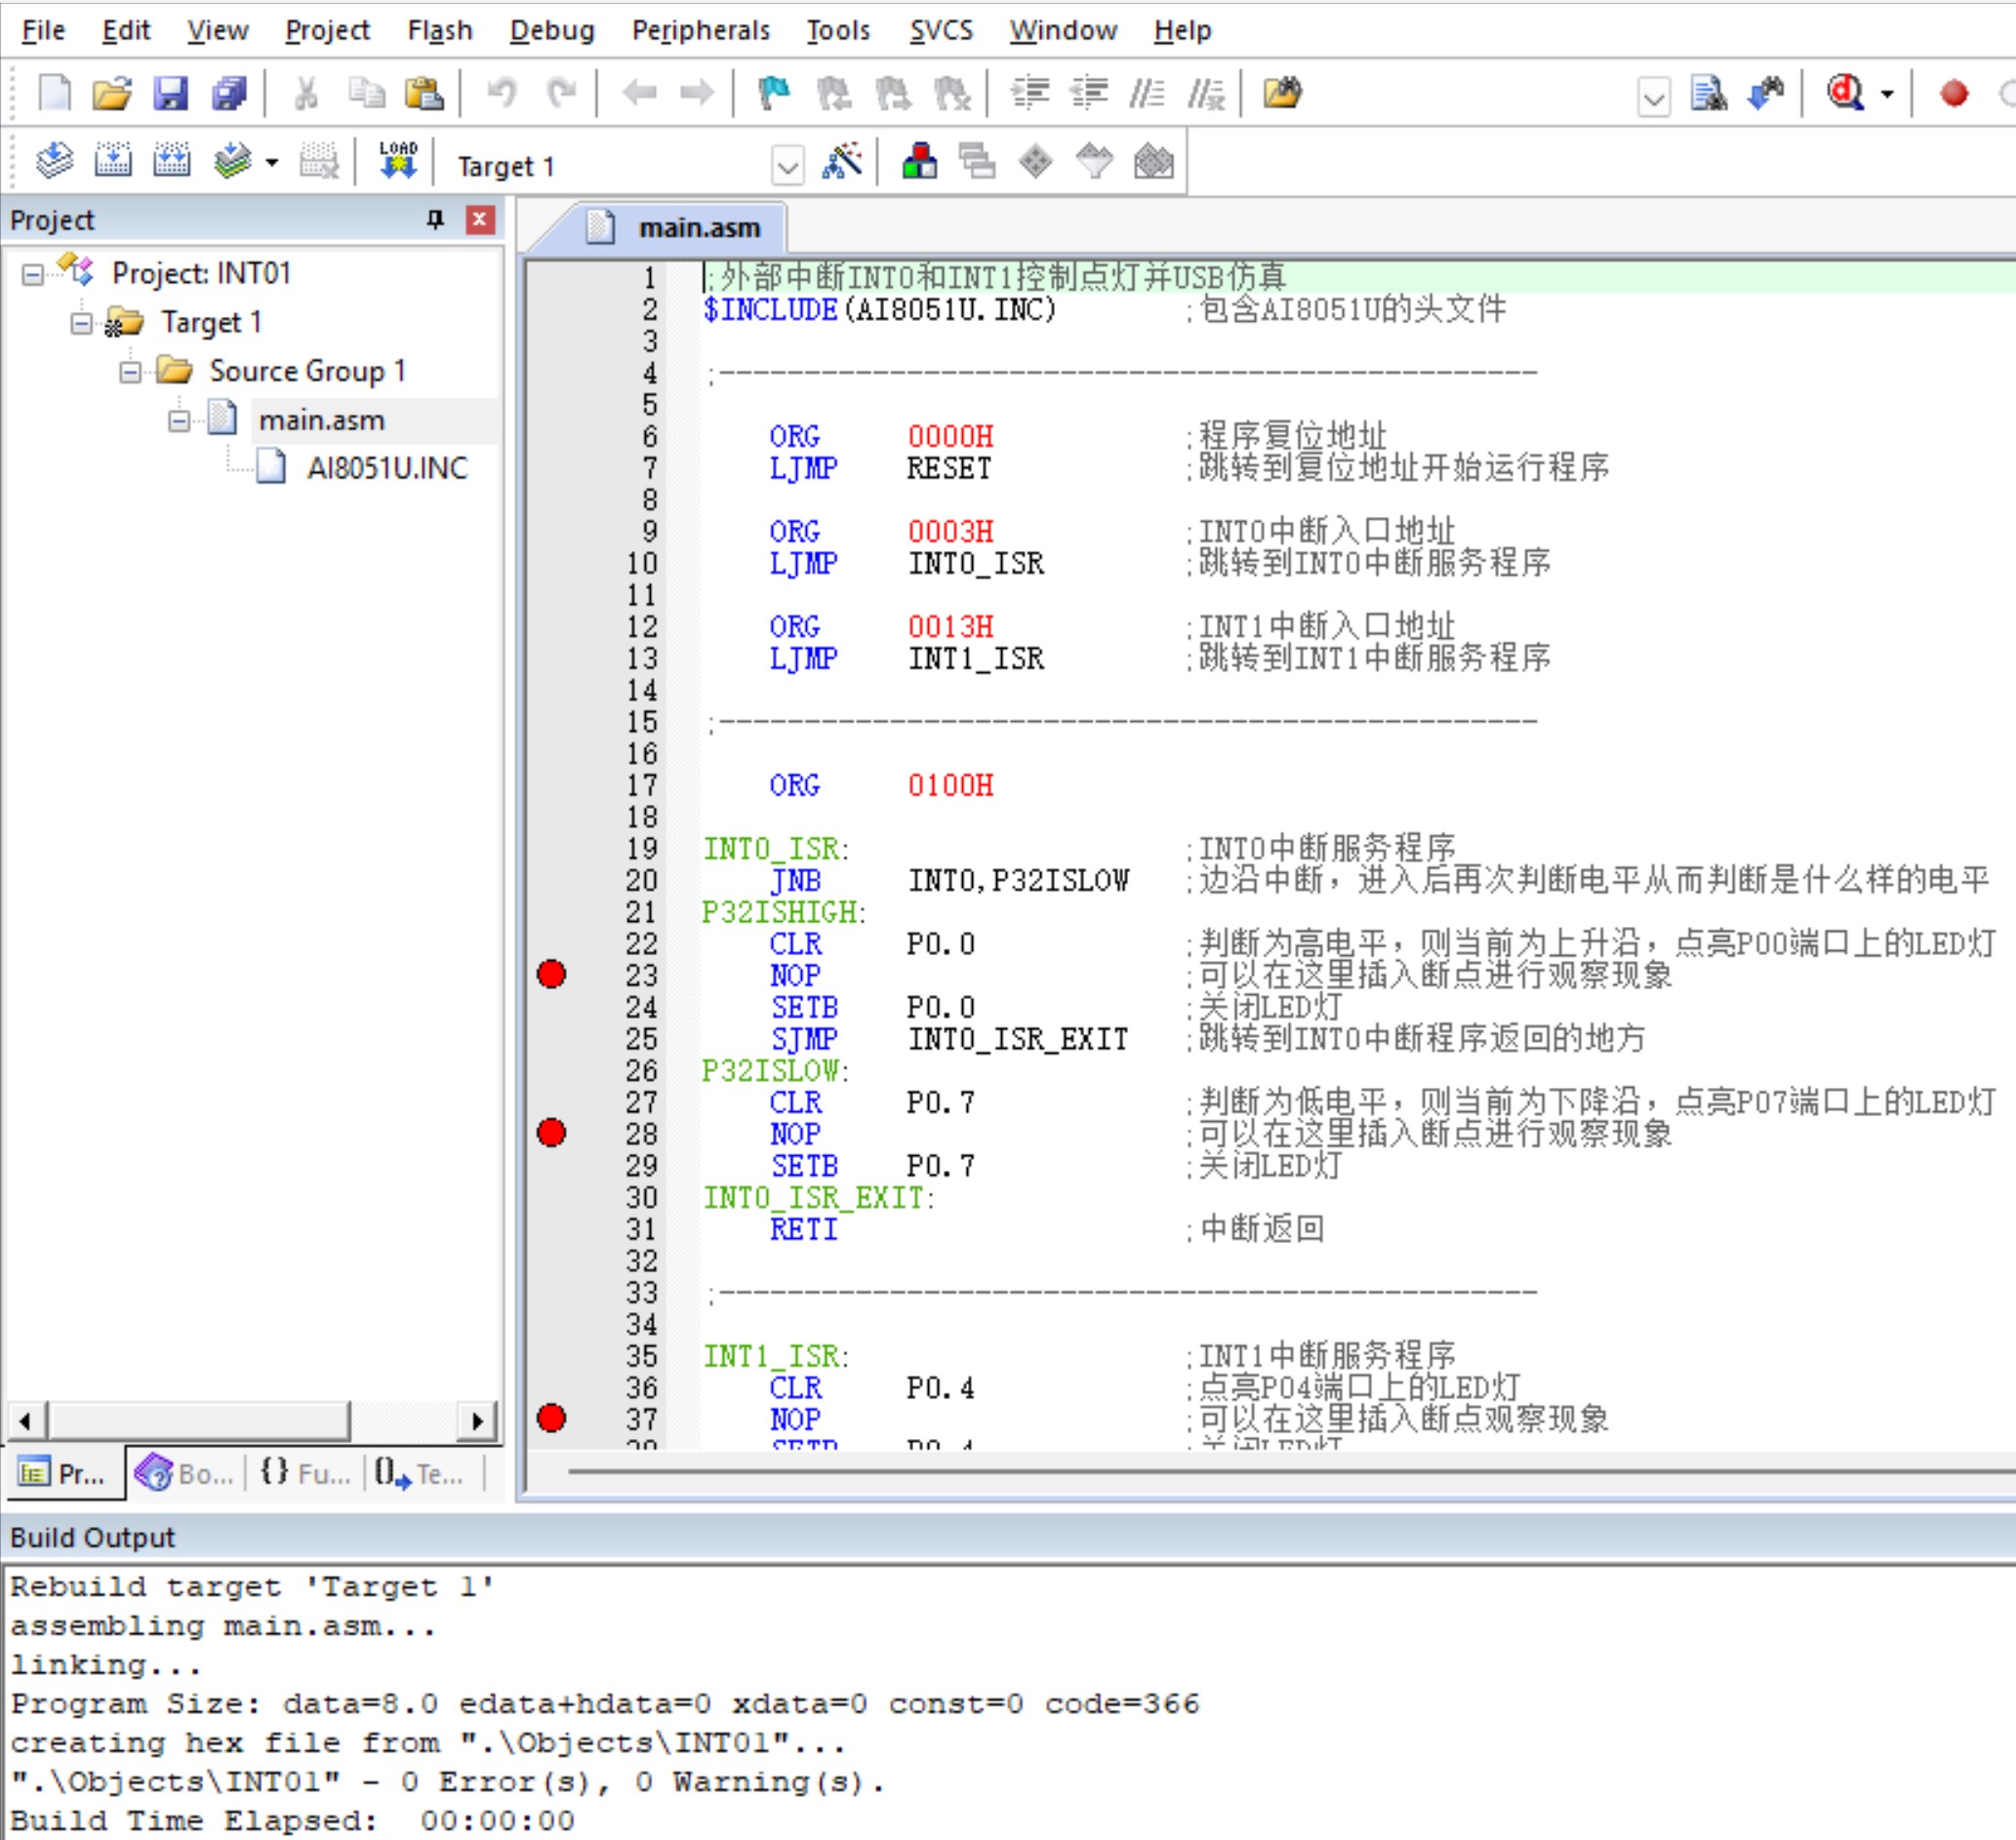Undo the last edit

(x=502, y=93)
